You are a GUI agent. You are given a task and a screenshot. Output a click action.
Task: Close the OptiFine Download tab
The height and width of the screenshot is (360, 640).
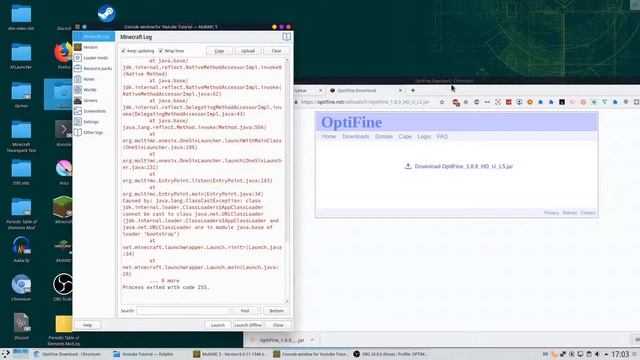pos(400,90)
